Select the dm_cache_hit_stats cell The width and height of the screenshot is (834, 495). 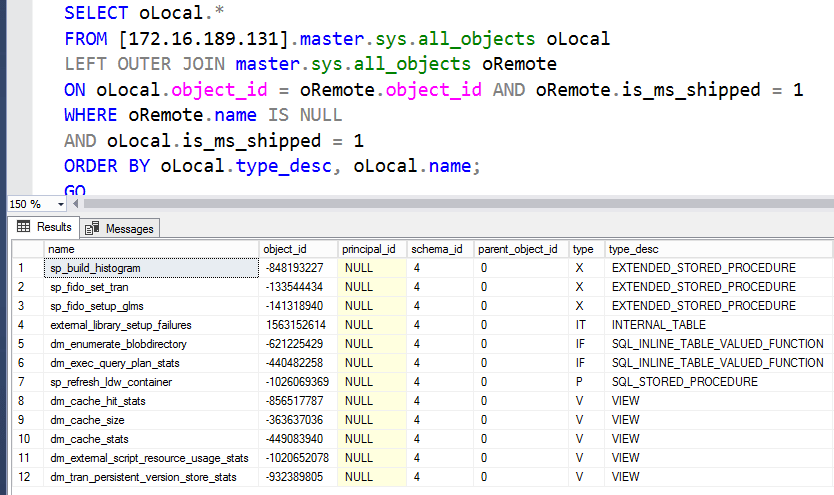(151, 401)
